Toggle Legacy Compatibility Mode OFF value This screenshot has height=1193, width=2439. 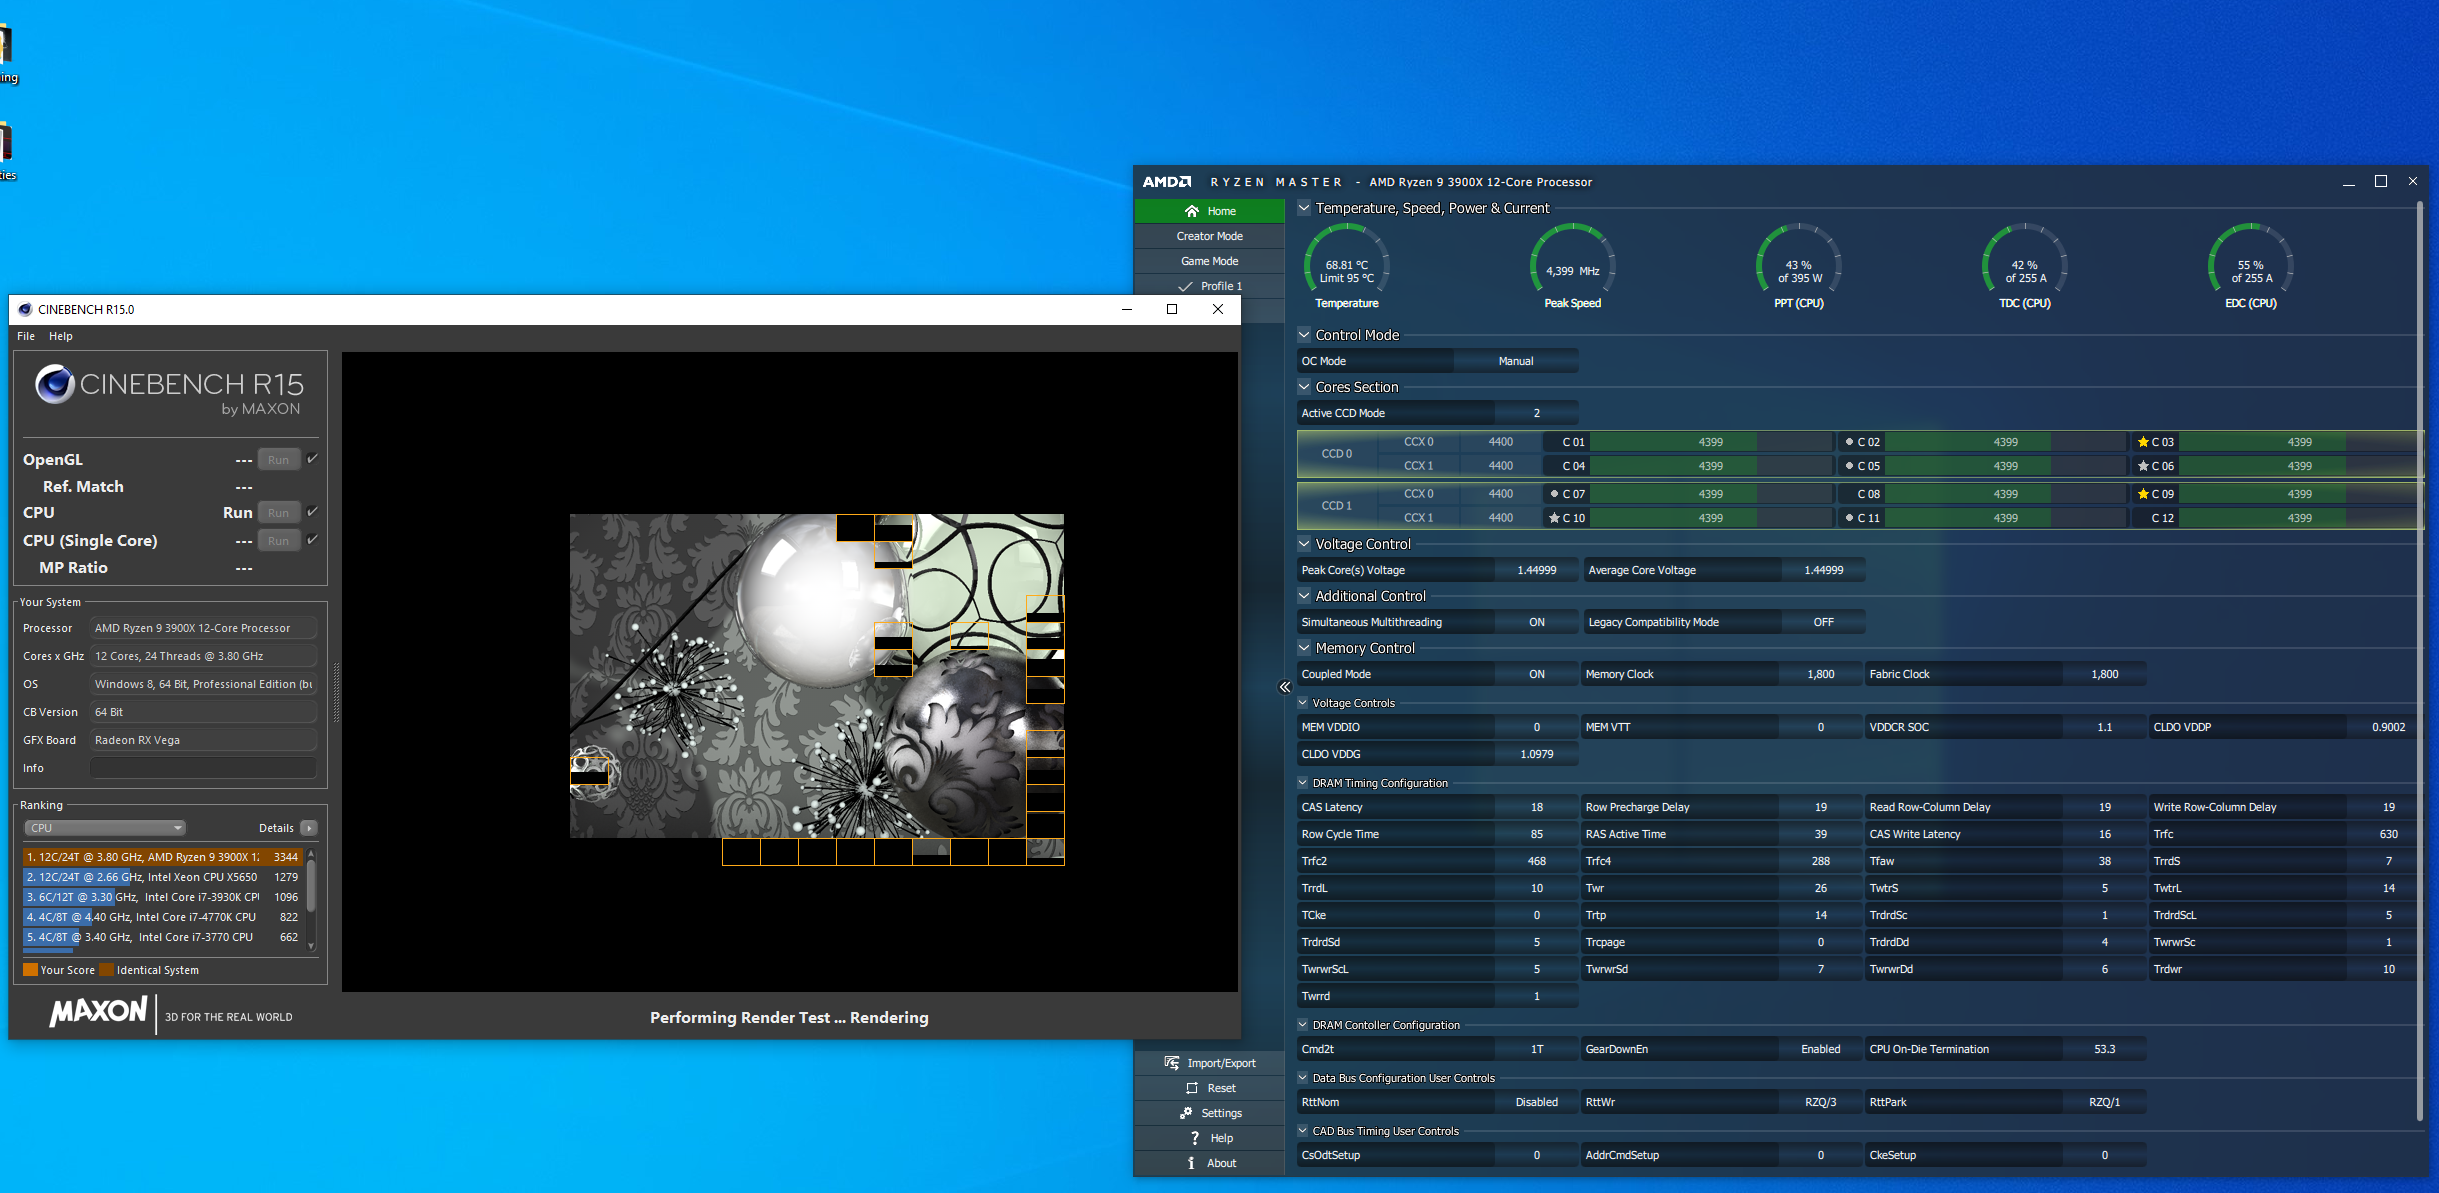(1823, 622)
